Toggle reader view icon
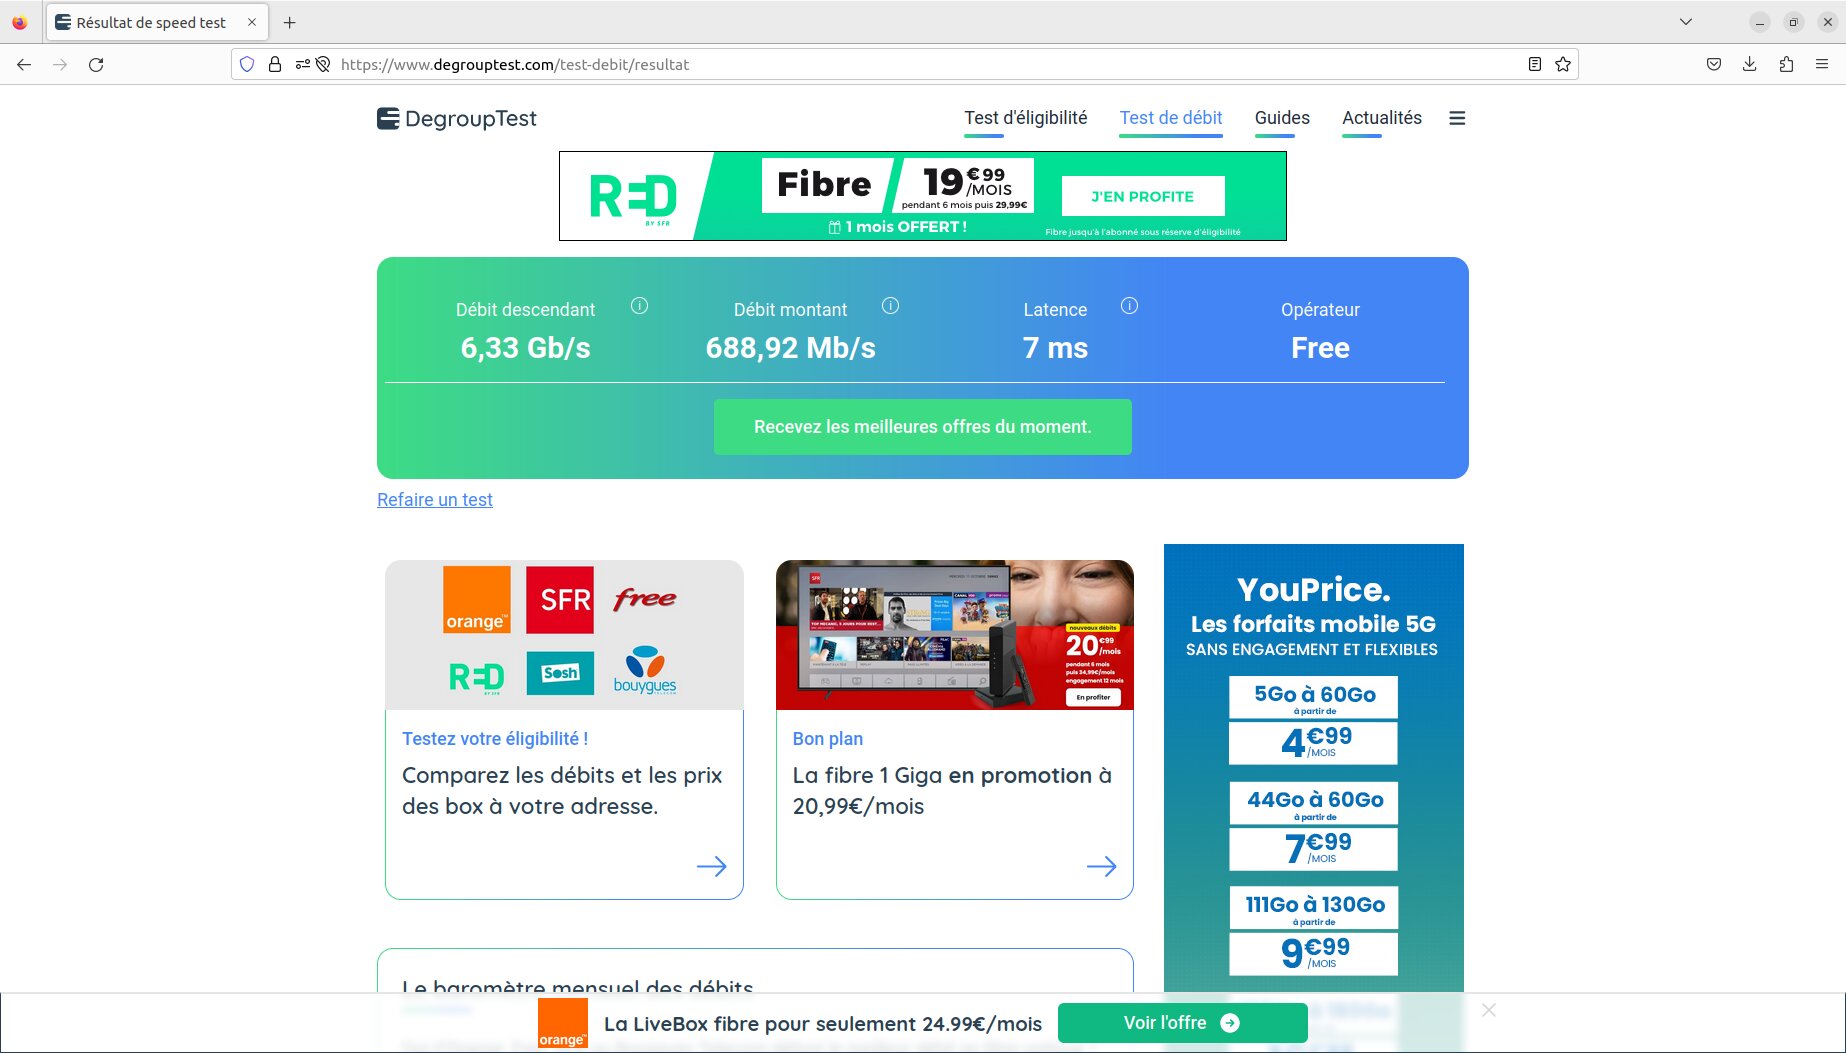The height and width of the screenshot is (1053, 1846). pyautogui.click(x=1535, y=64)
